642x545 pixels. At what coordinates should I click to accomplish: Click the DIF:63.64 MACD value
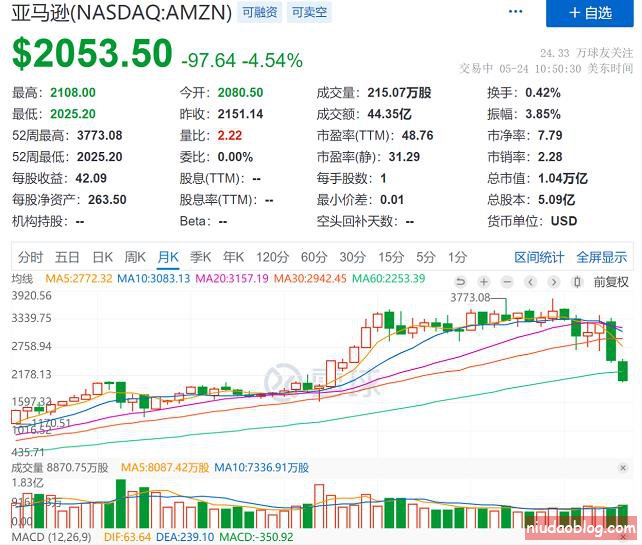[x=127, y=537]
